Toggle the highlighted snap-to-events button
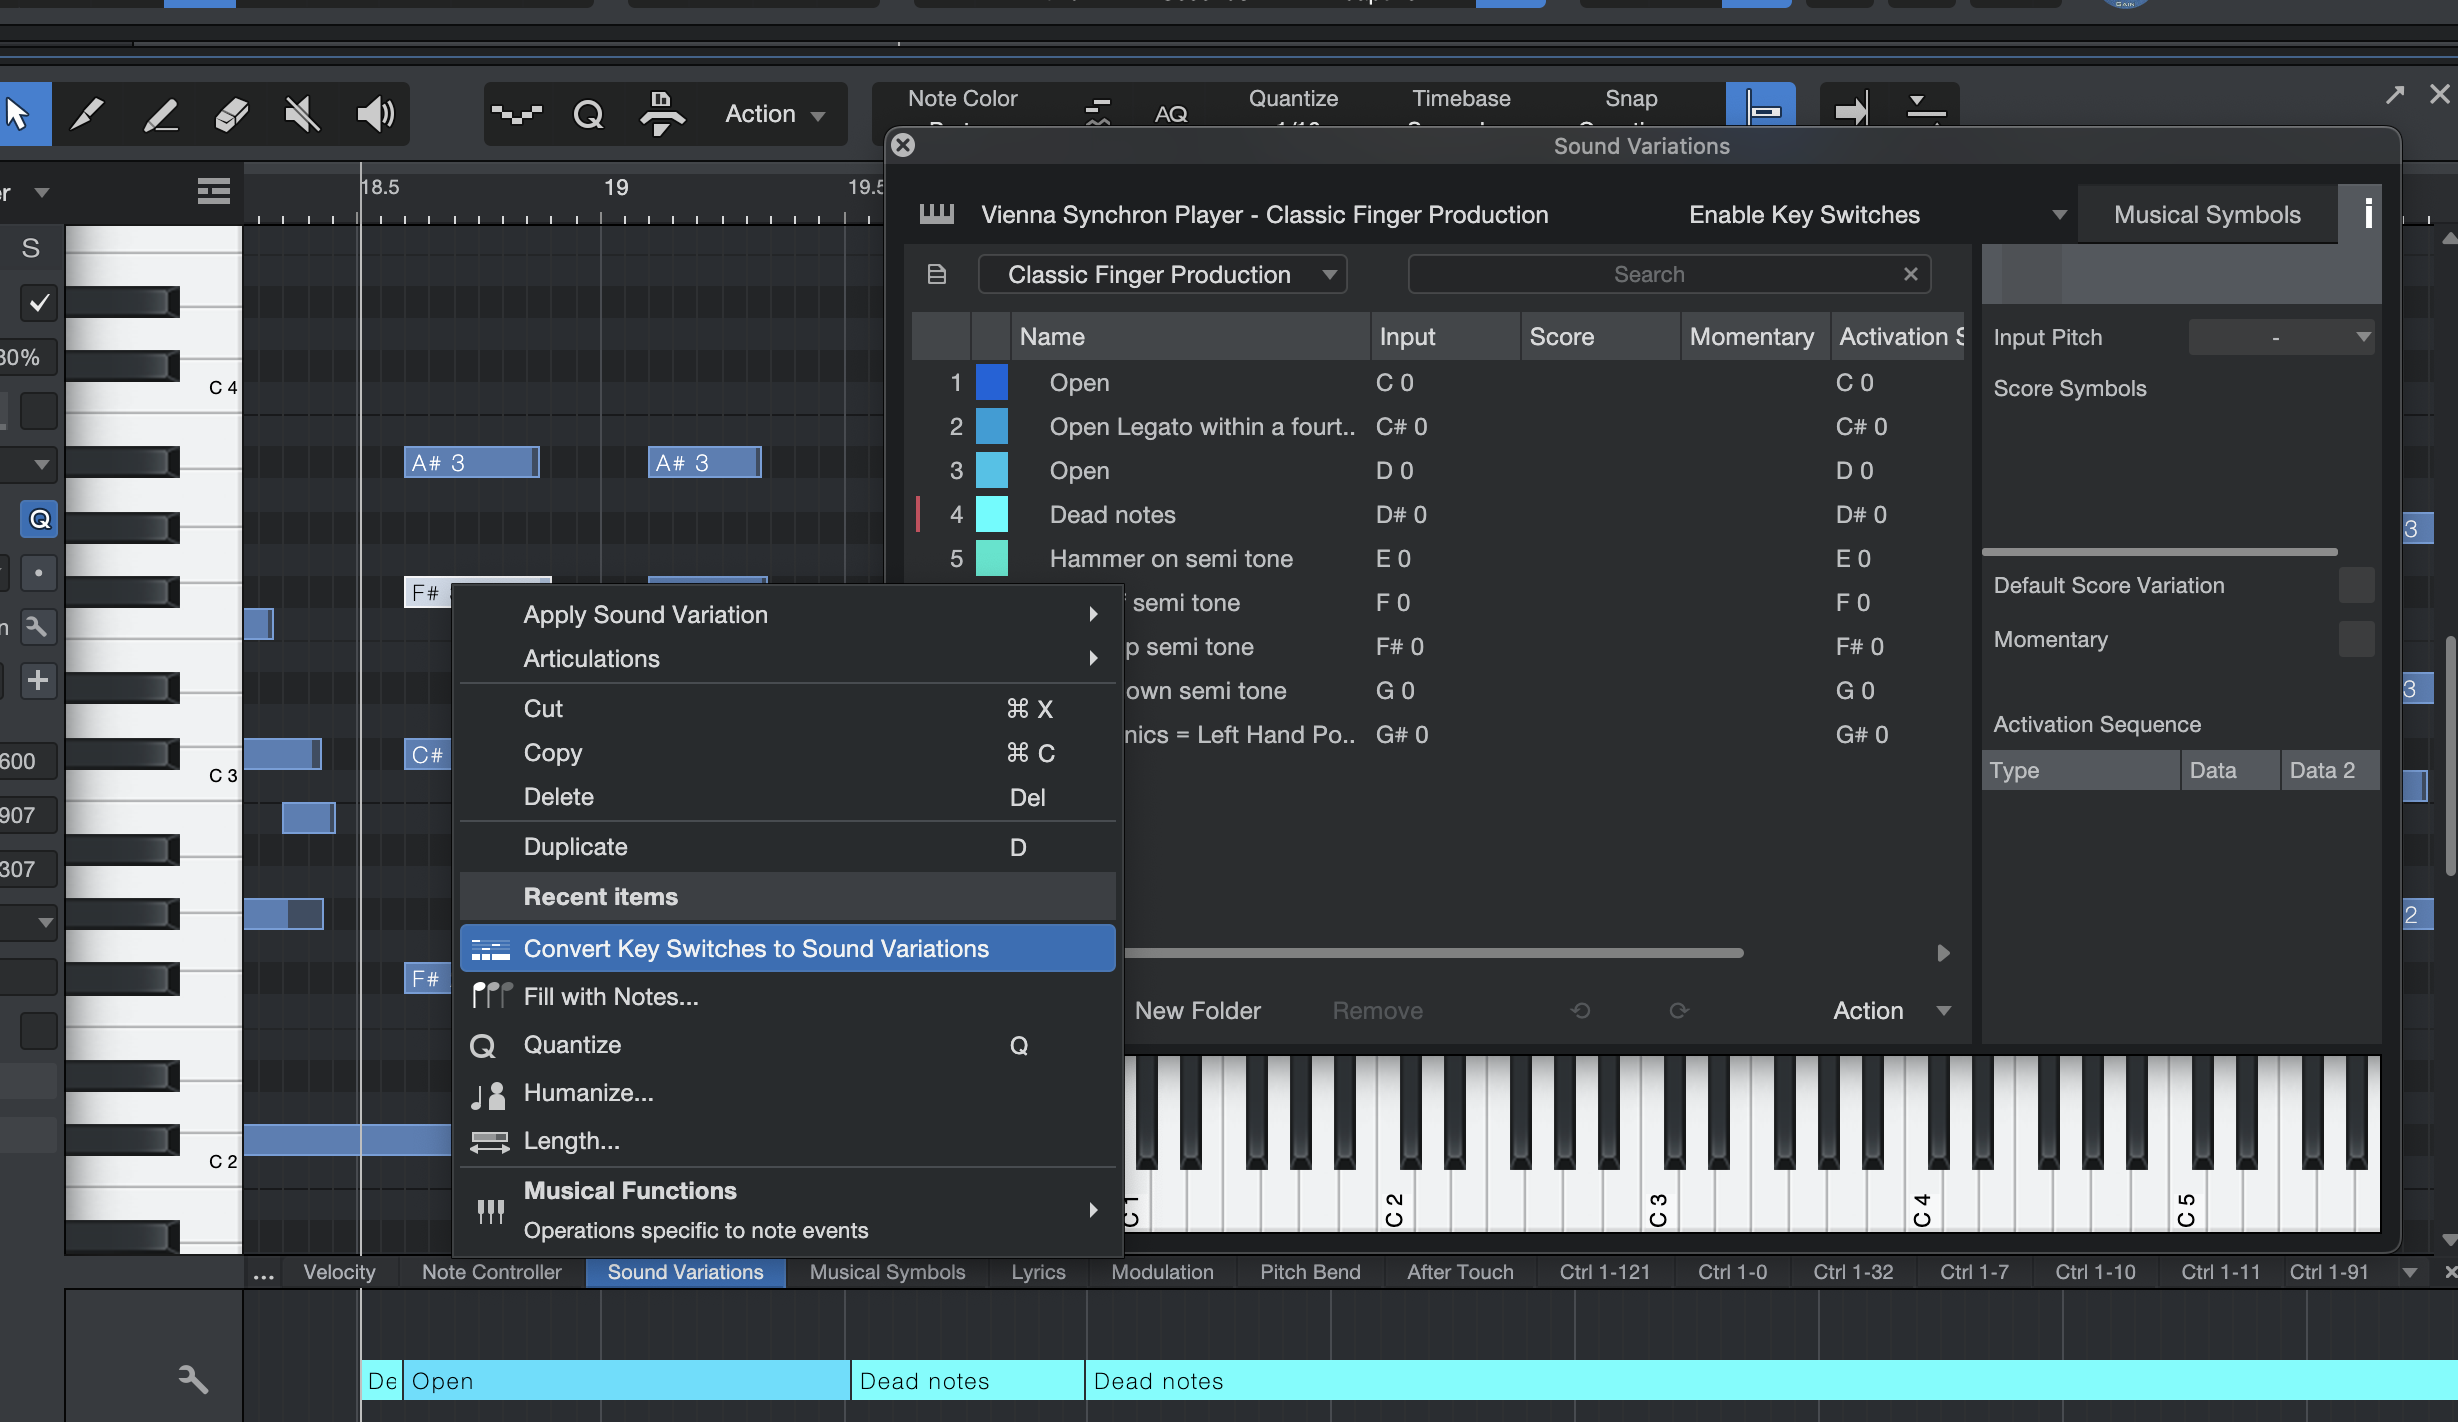 tap(1760, 106)
